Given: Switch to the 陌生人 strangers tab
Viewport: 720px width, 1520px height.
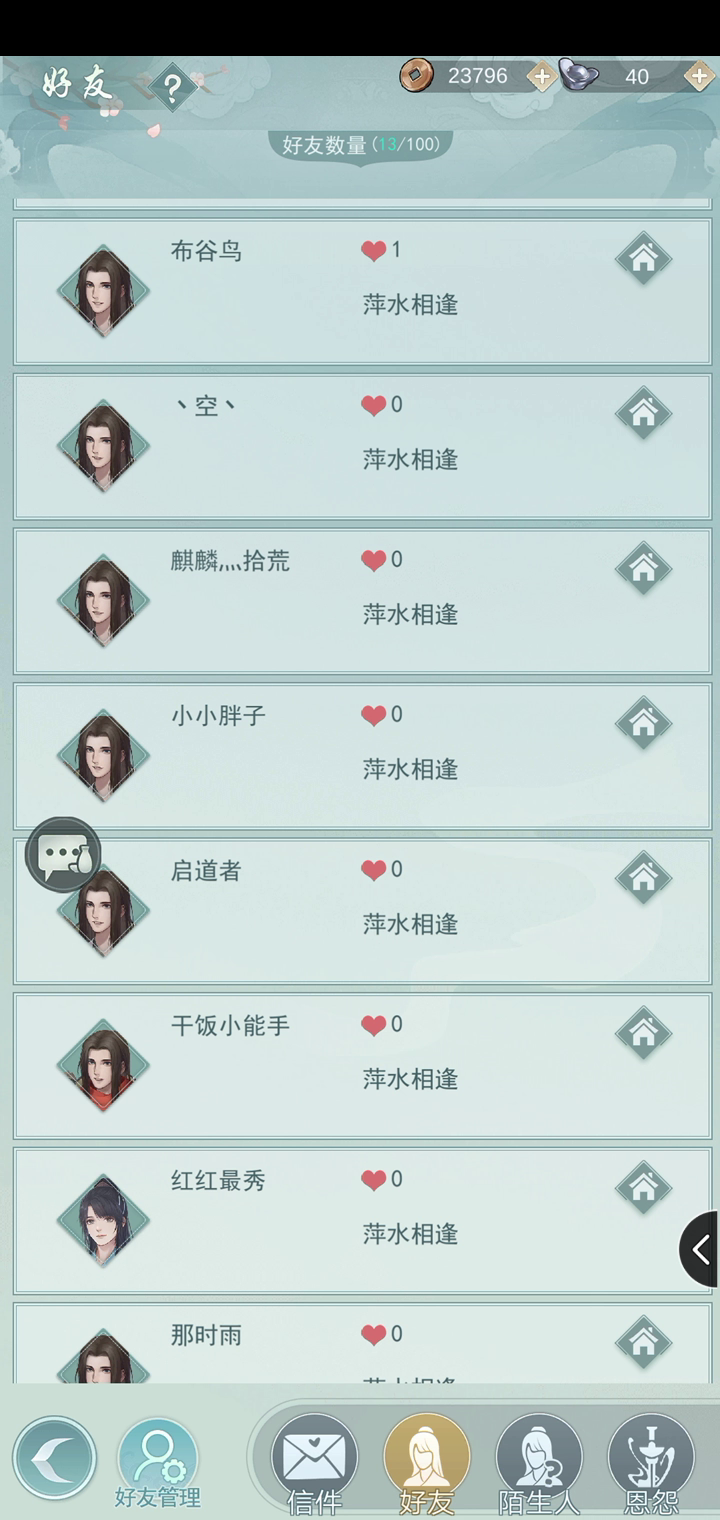Looking at the screenshot, I should [x=539, y=1464].
